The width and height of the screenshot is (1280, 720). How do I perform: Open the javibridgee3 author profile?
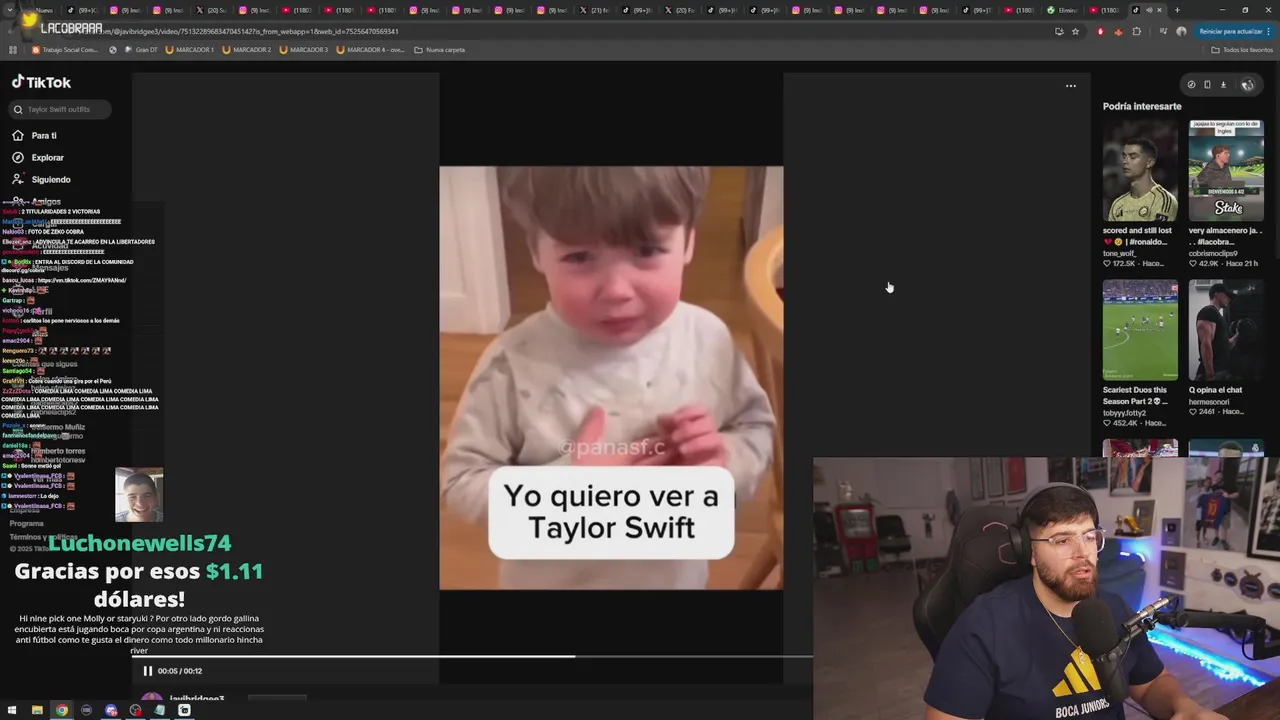coord(196,699)
